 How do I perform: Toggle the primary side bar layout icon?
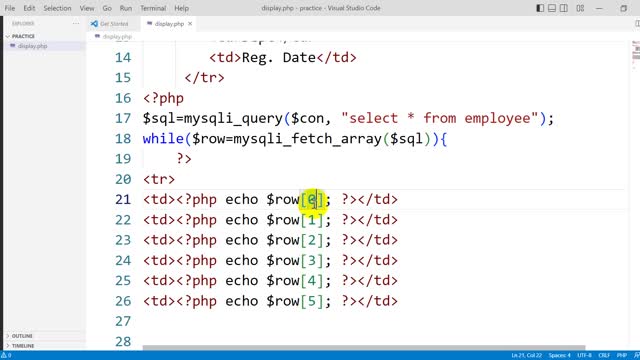click(540, 8)
